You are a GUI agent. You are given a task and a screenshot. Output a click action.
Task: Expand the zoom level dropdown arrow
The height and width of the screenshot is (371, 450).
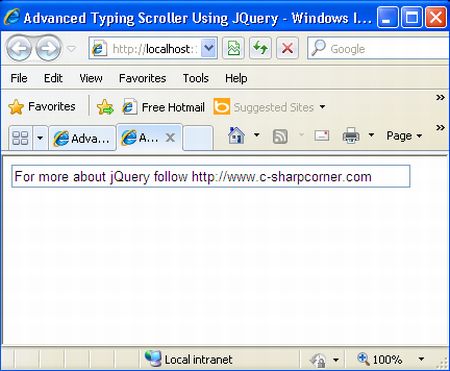(x=421, y=359)
